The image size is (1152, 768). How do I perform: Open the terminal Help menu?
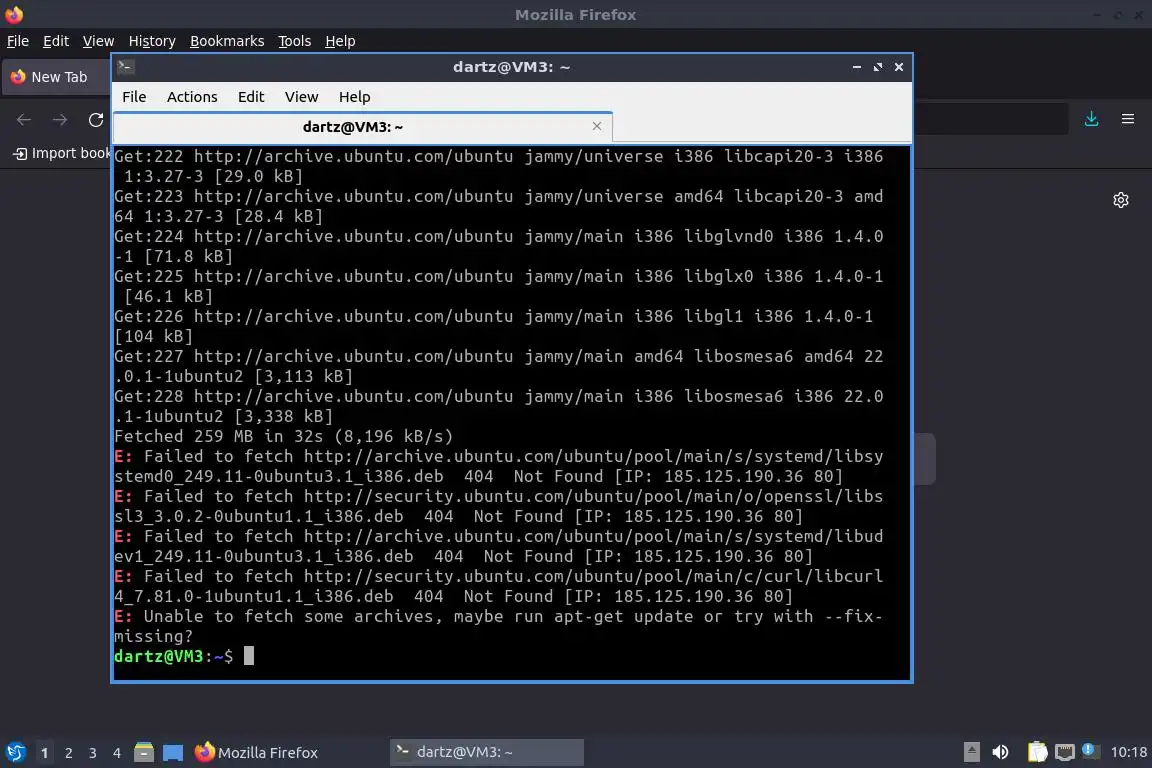tap(354, 97)
